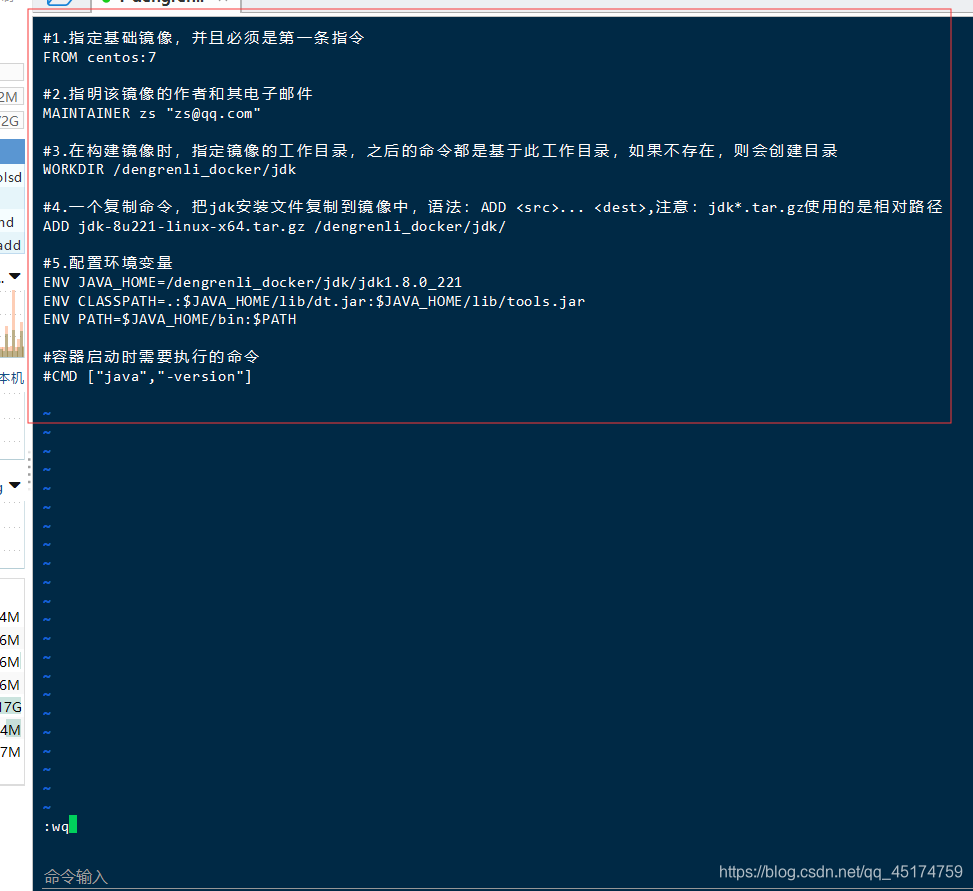Click the '#2.指明该镜像的作者和其电子邮件' comment

(177, 94)
